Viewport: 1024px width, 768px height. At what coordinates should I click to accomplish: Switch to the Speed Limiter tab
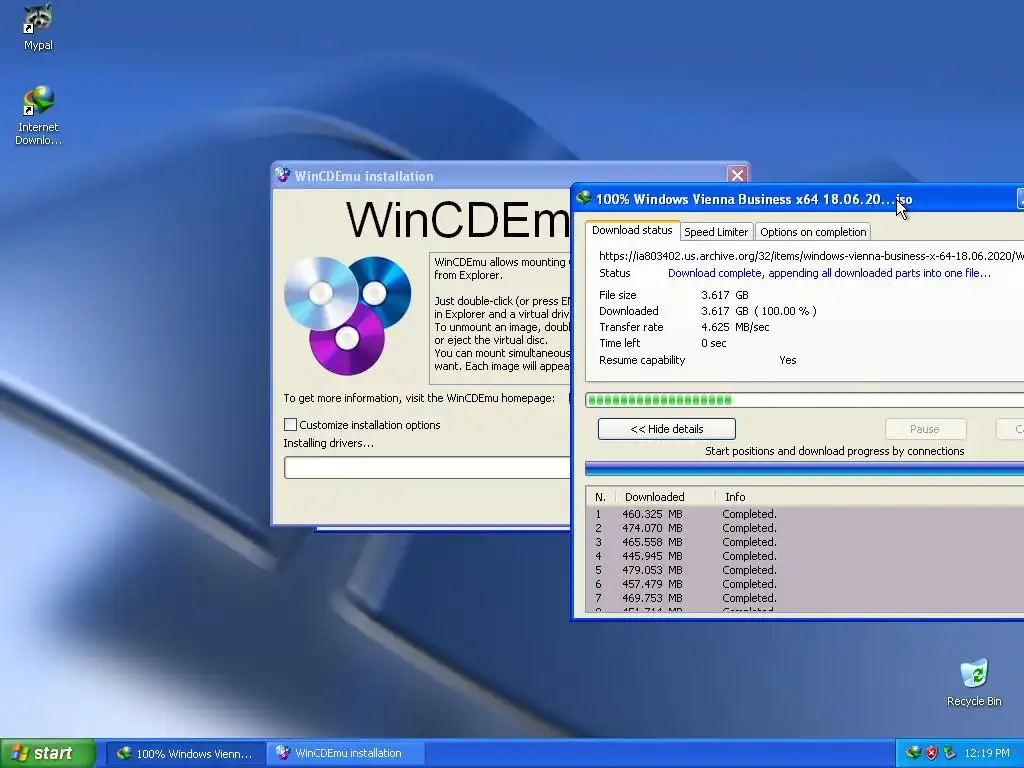(x=716, y=232)
